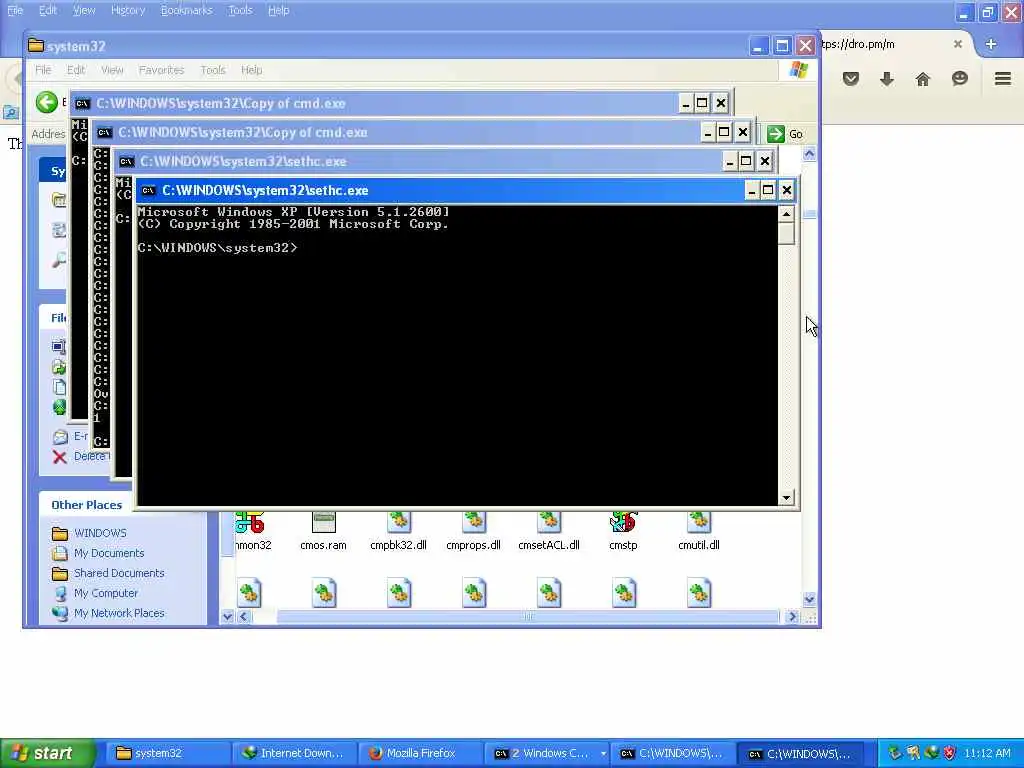The image size is (1024, 768).
Task: Open My Documents link
Action: pos(108,553)
